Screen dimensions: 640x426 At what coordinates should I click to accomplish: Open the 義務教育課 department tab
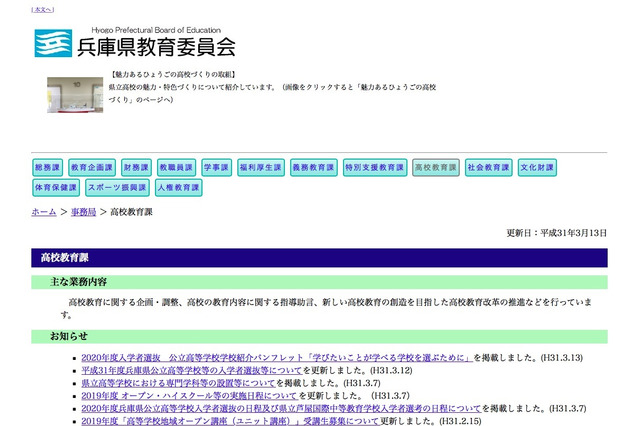[x=313, y=167]
